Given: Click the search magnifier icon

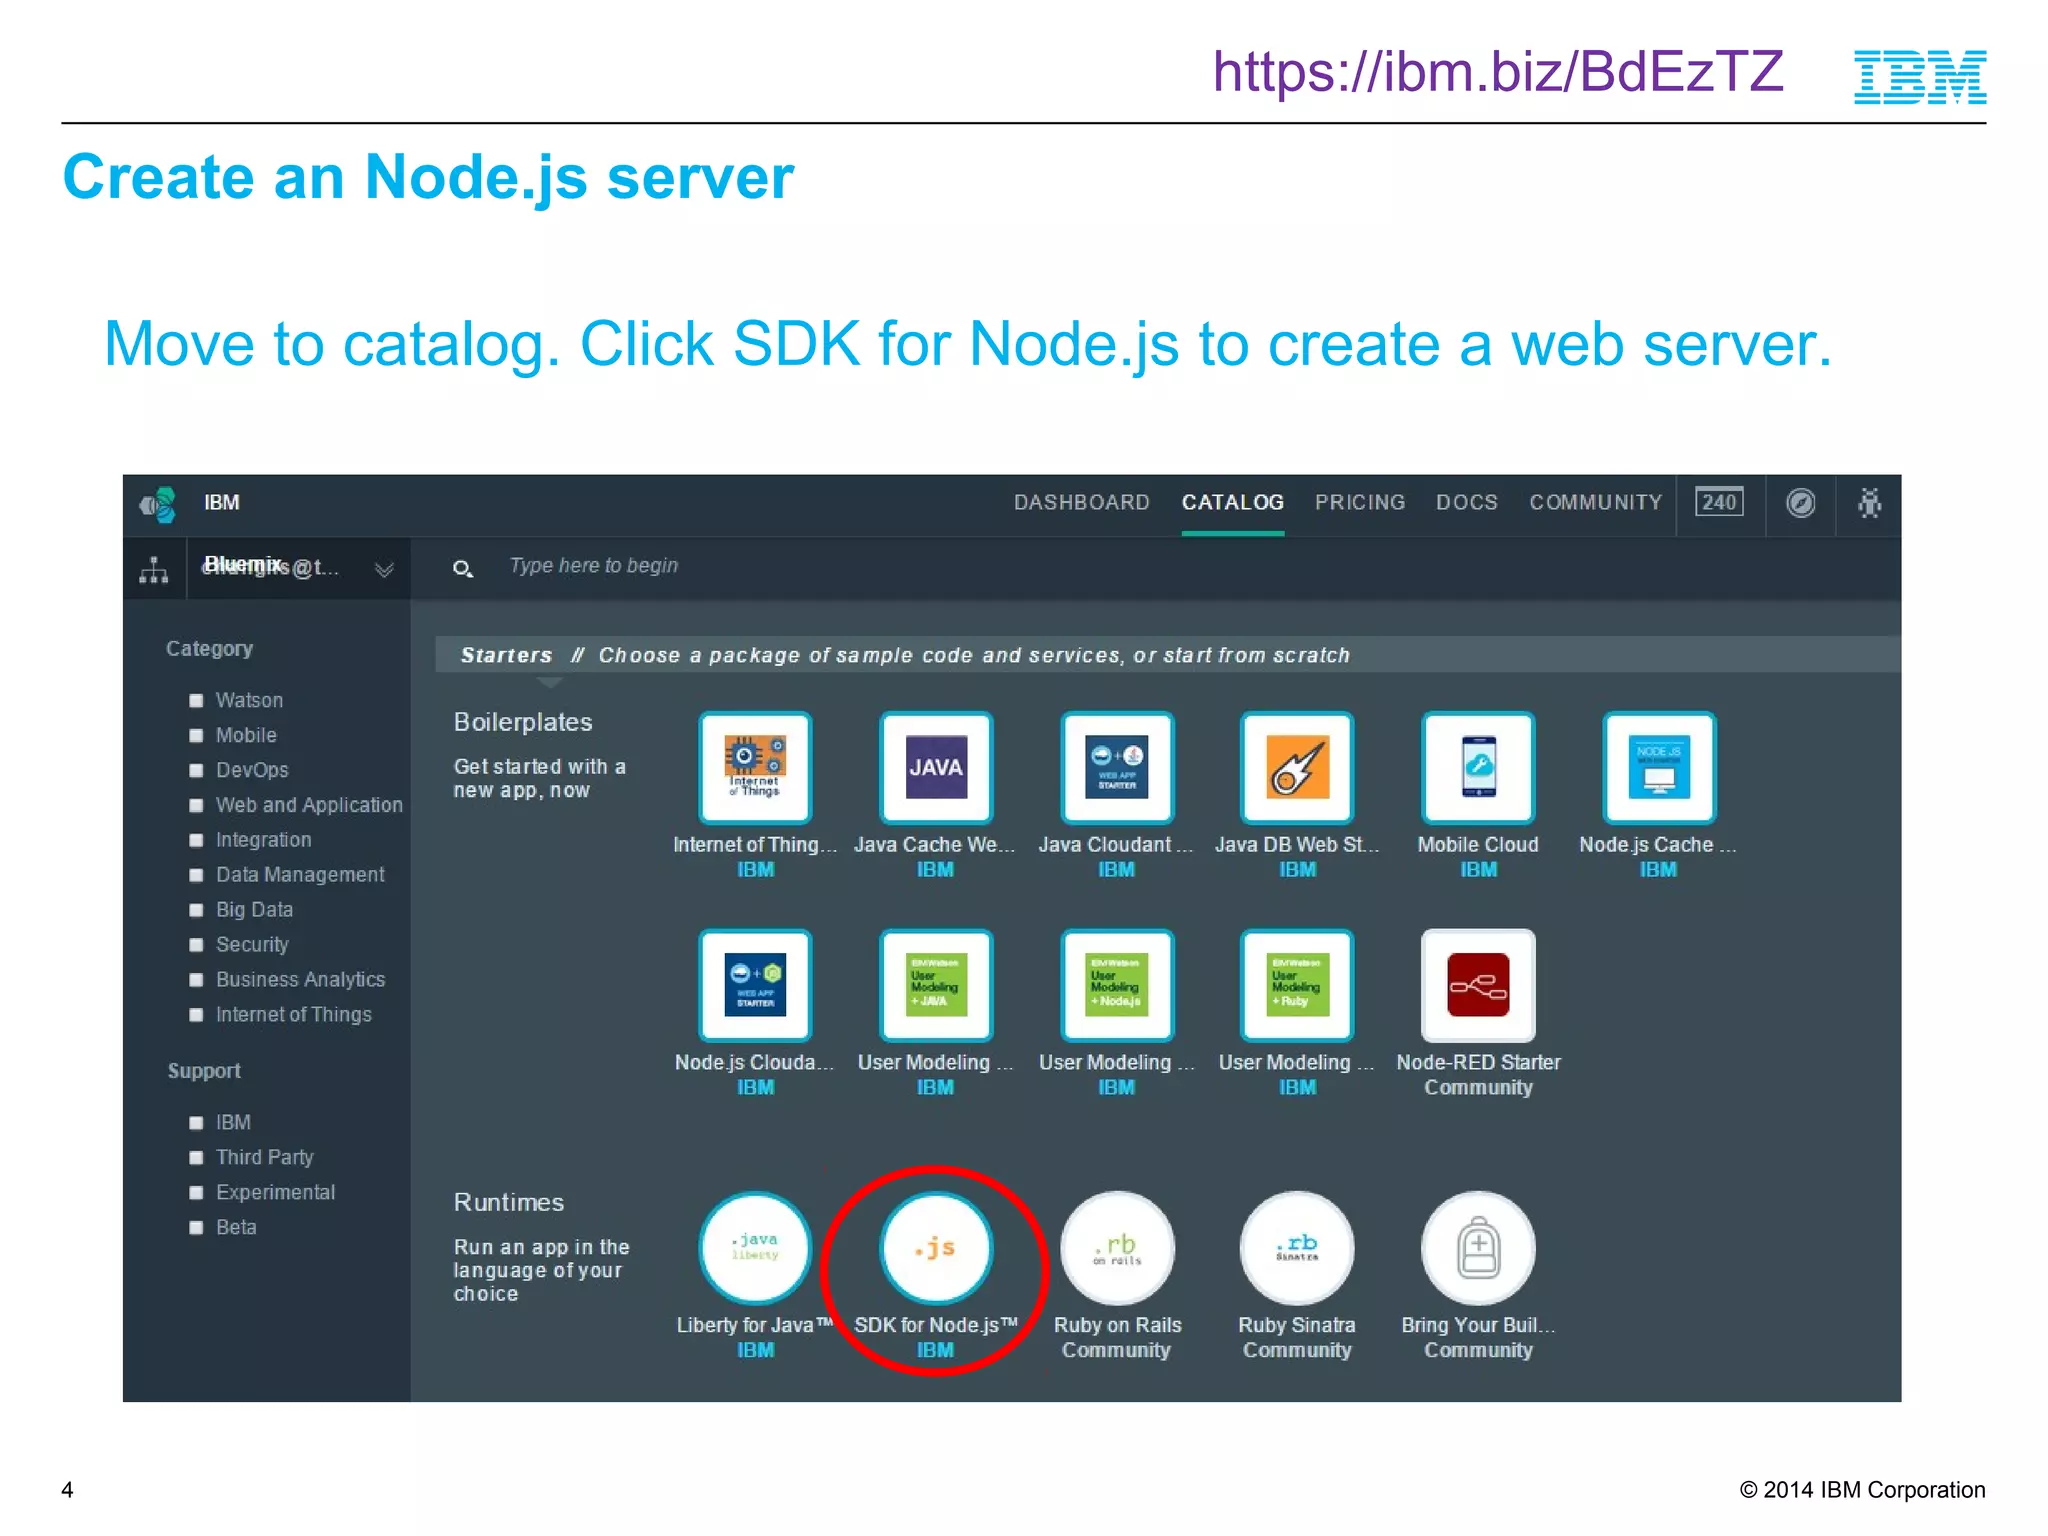Looking at the screenshot, I should pos(462,569).
